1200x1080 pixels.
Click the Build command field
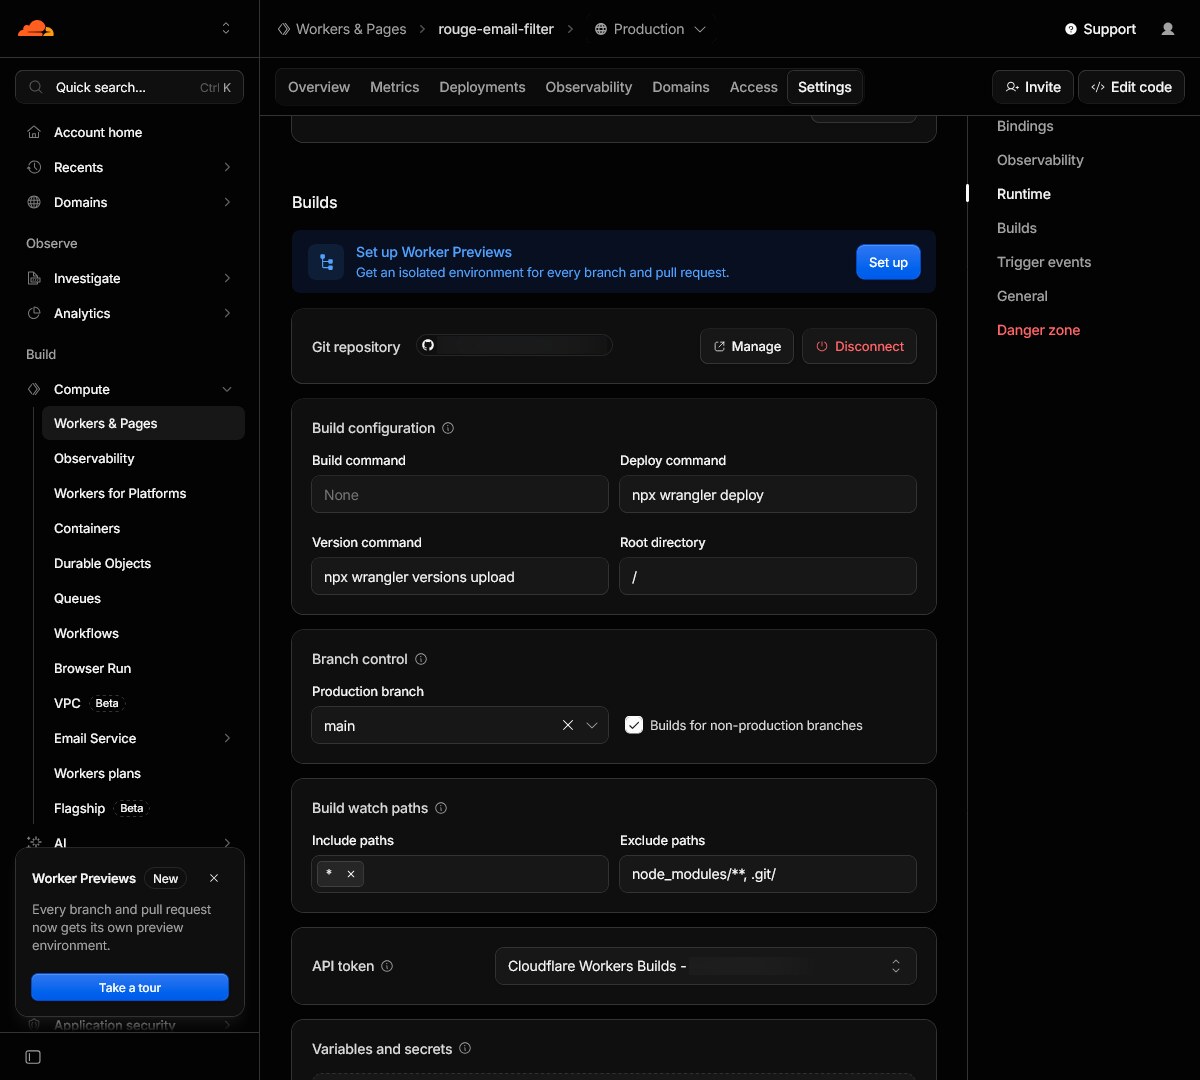point(460,494)
